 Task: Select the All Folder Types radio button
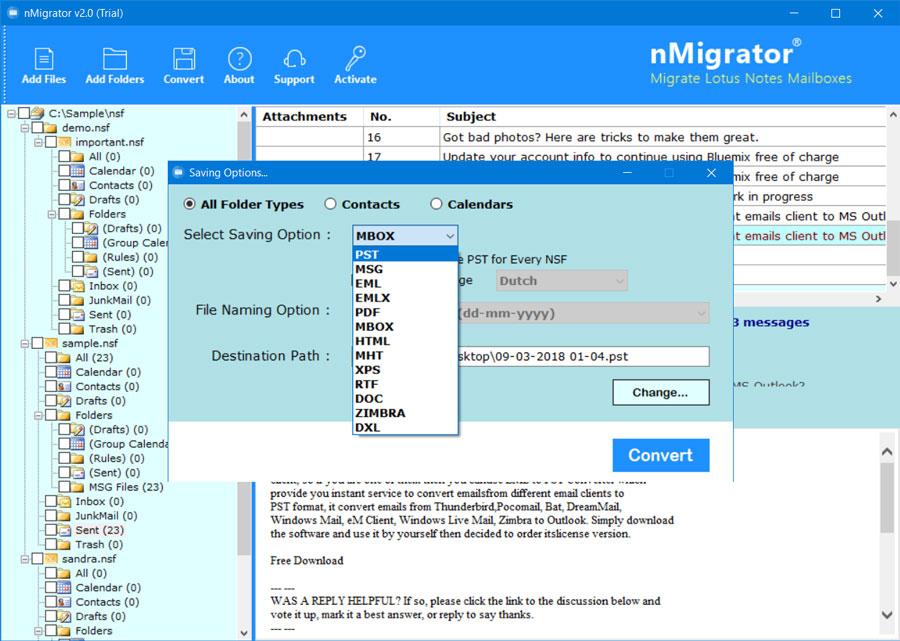(x=189, y=204)
